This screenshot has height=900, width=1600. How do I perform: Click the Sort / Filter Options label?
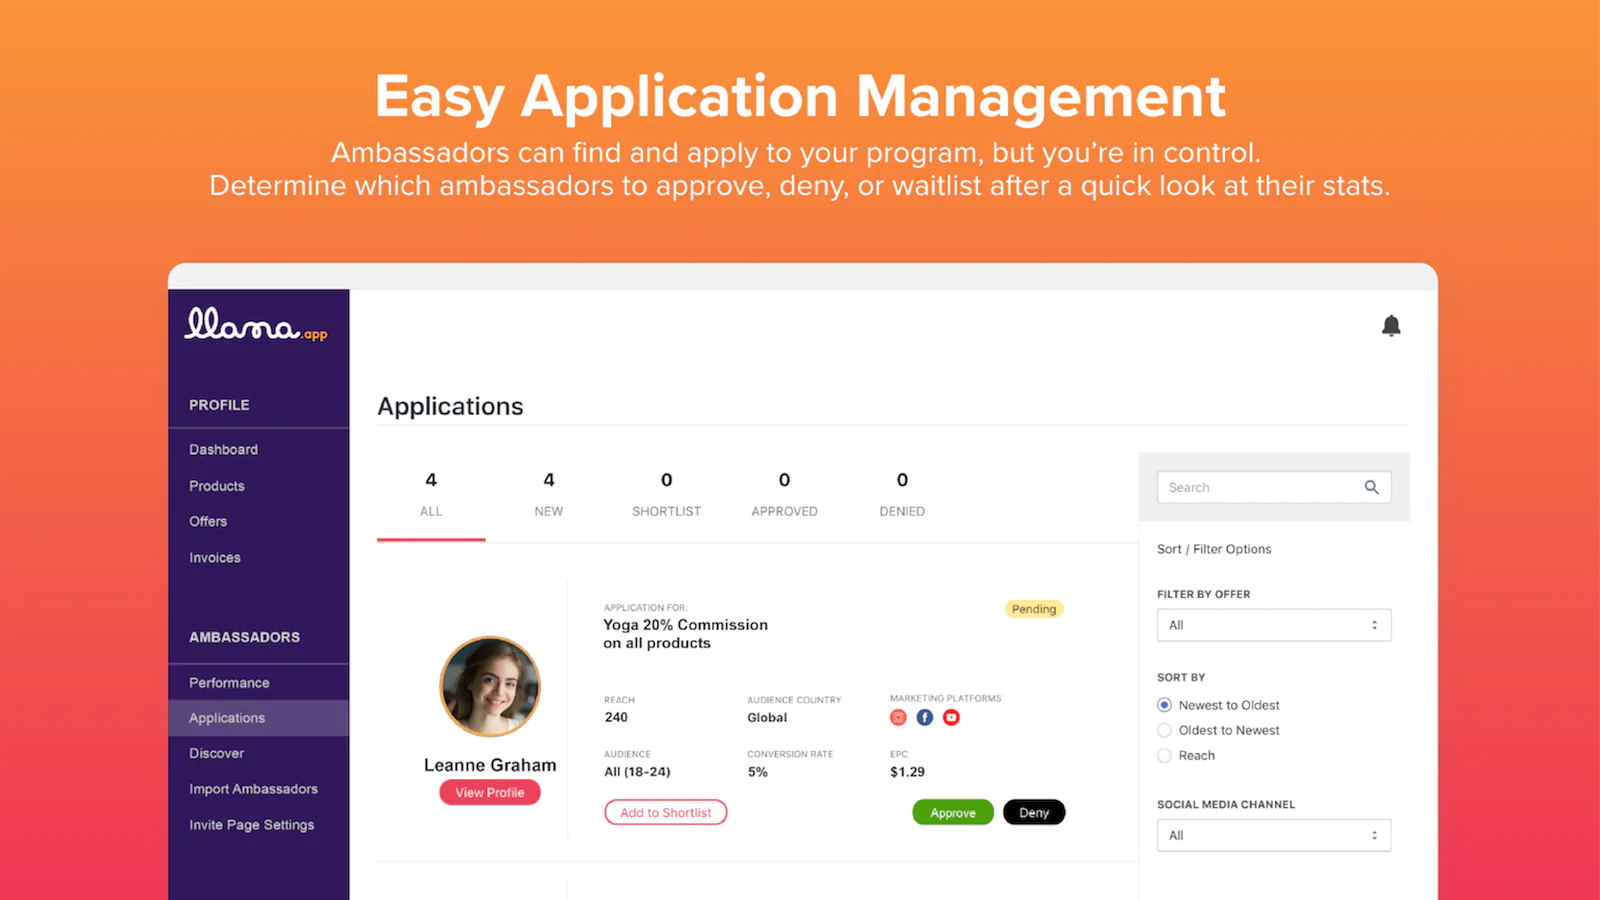(x=1214, y=549)
